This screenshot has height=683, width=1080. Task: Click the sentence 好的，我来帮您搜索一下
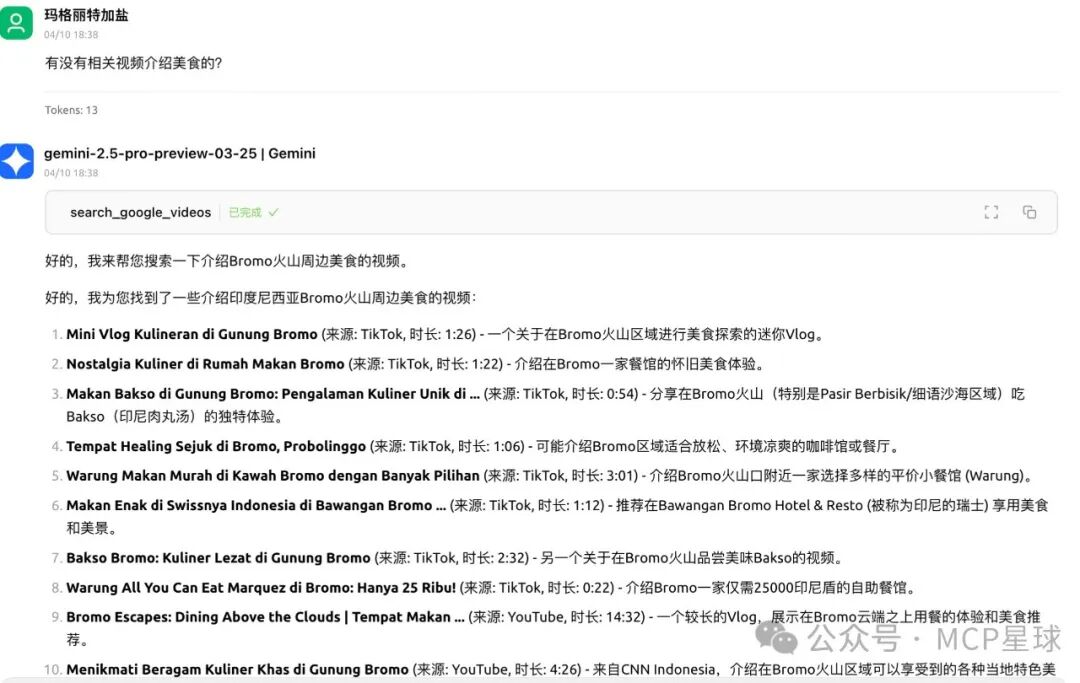[228, 261]
